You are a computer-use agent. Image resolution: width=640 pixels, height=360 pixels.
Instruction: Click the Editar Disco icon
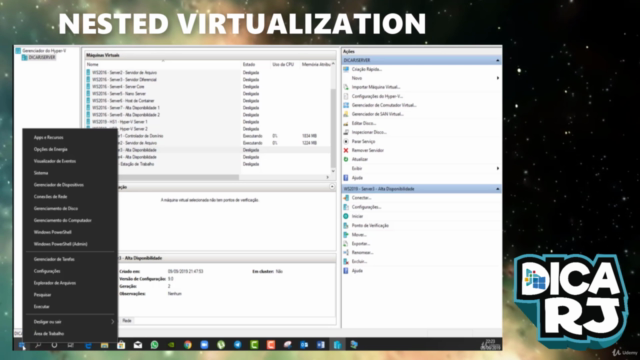click(x=346, y=123)
